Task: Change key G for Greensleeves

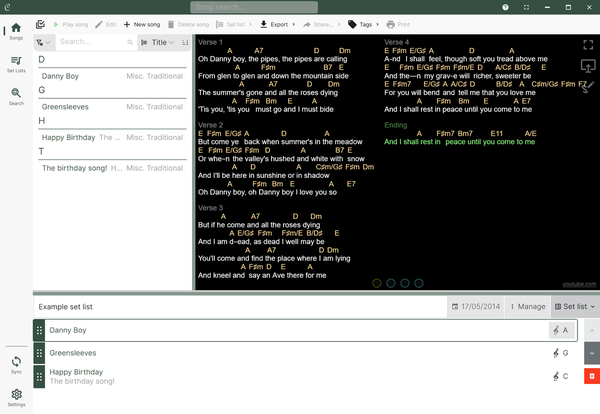Action: (561, 353)
